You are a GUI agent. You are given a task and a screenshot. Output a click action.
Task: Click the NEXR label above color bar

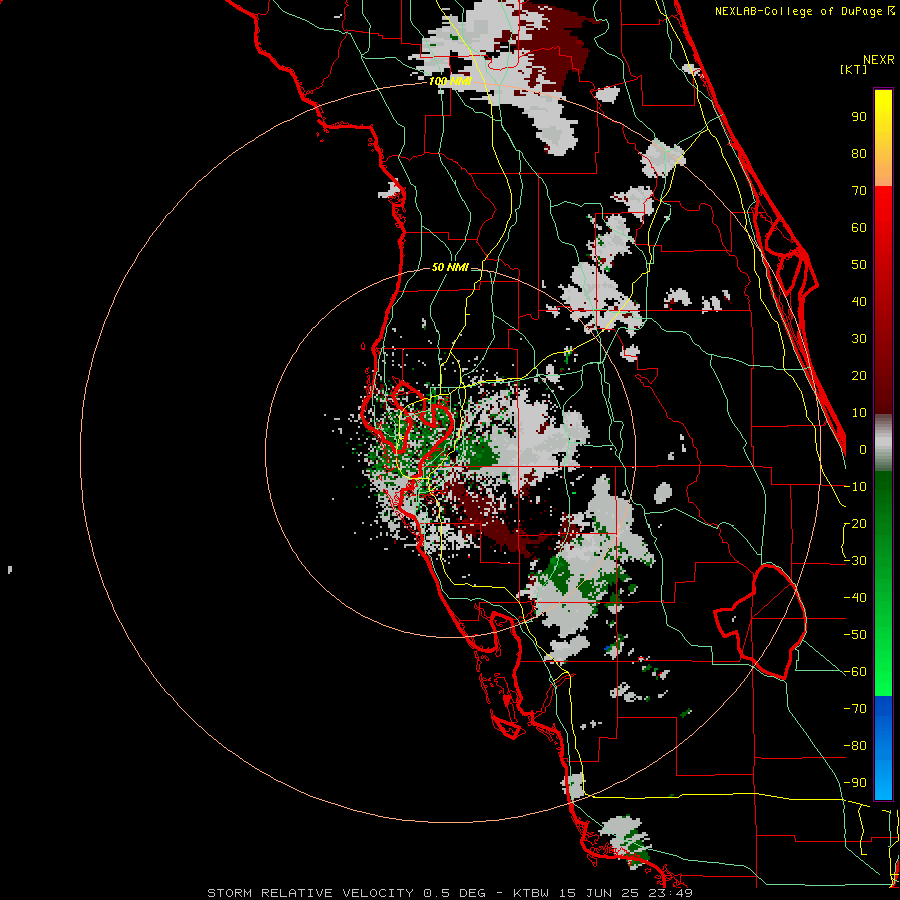point(879,60)
